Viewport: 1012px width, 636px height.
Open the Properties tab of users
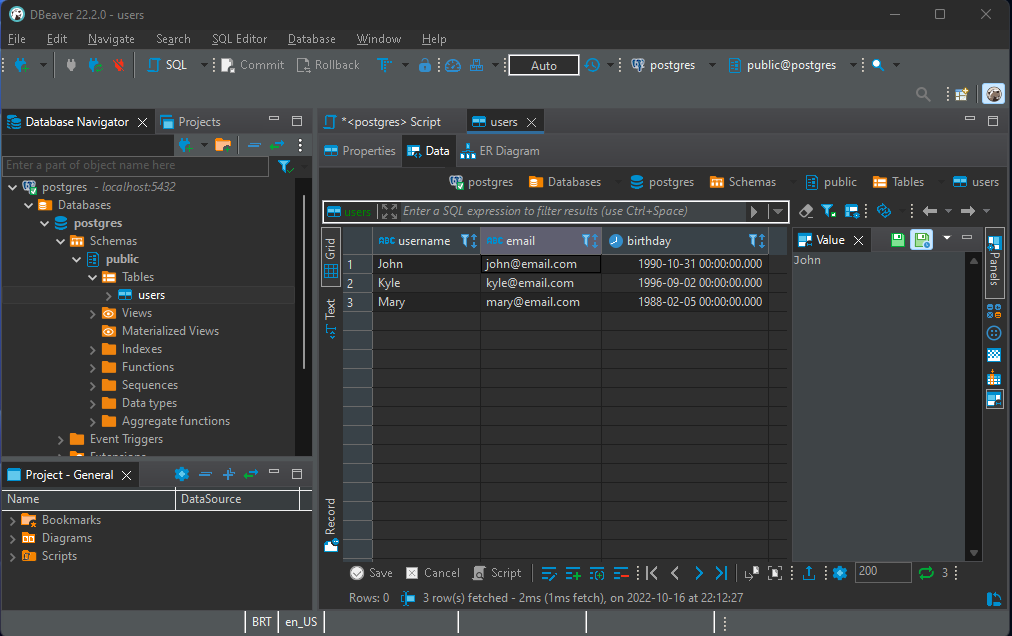tap(360, 151)
